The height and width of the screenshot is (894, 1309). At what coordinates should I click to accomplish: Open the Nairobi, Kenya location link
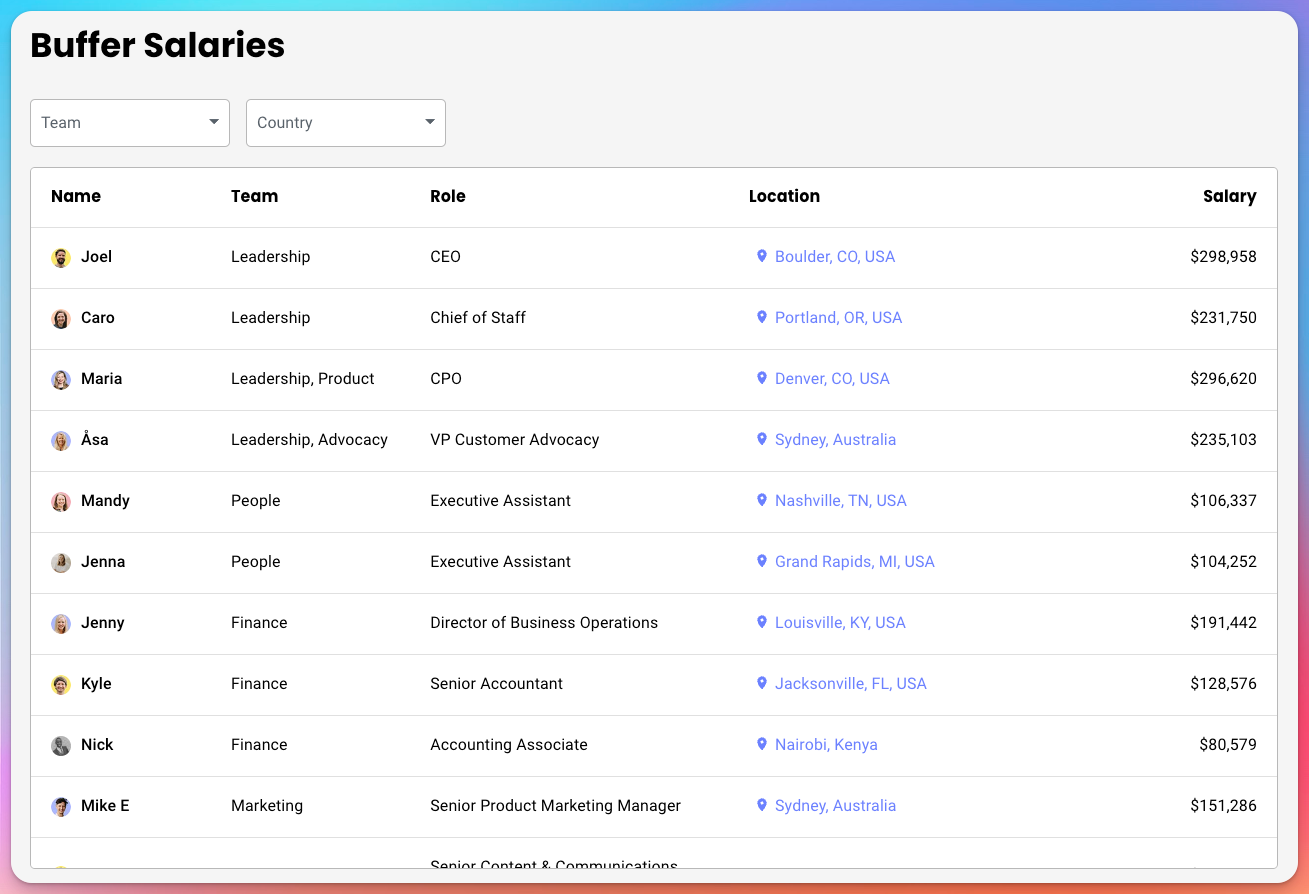tap(826, 745)
